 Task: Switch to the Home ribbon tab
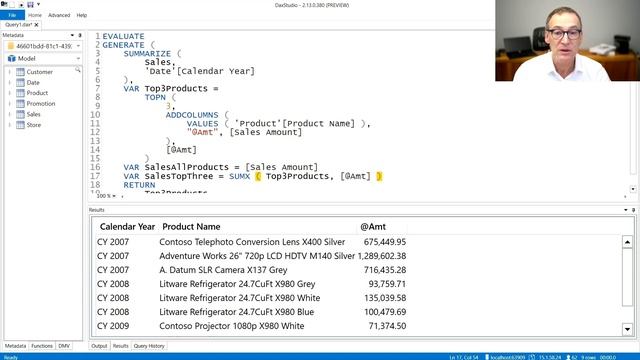35,15
